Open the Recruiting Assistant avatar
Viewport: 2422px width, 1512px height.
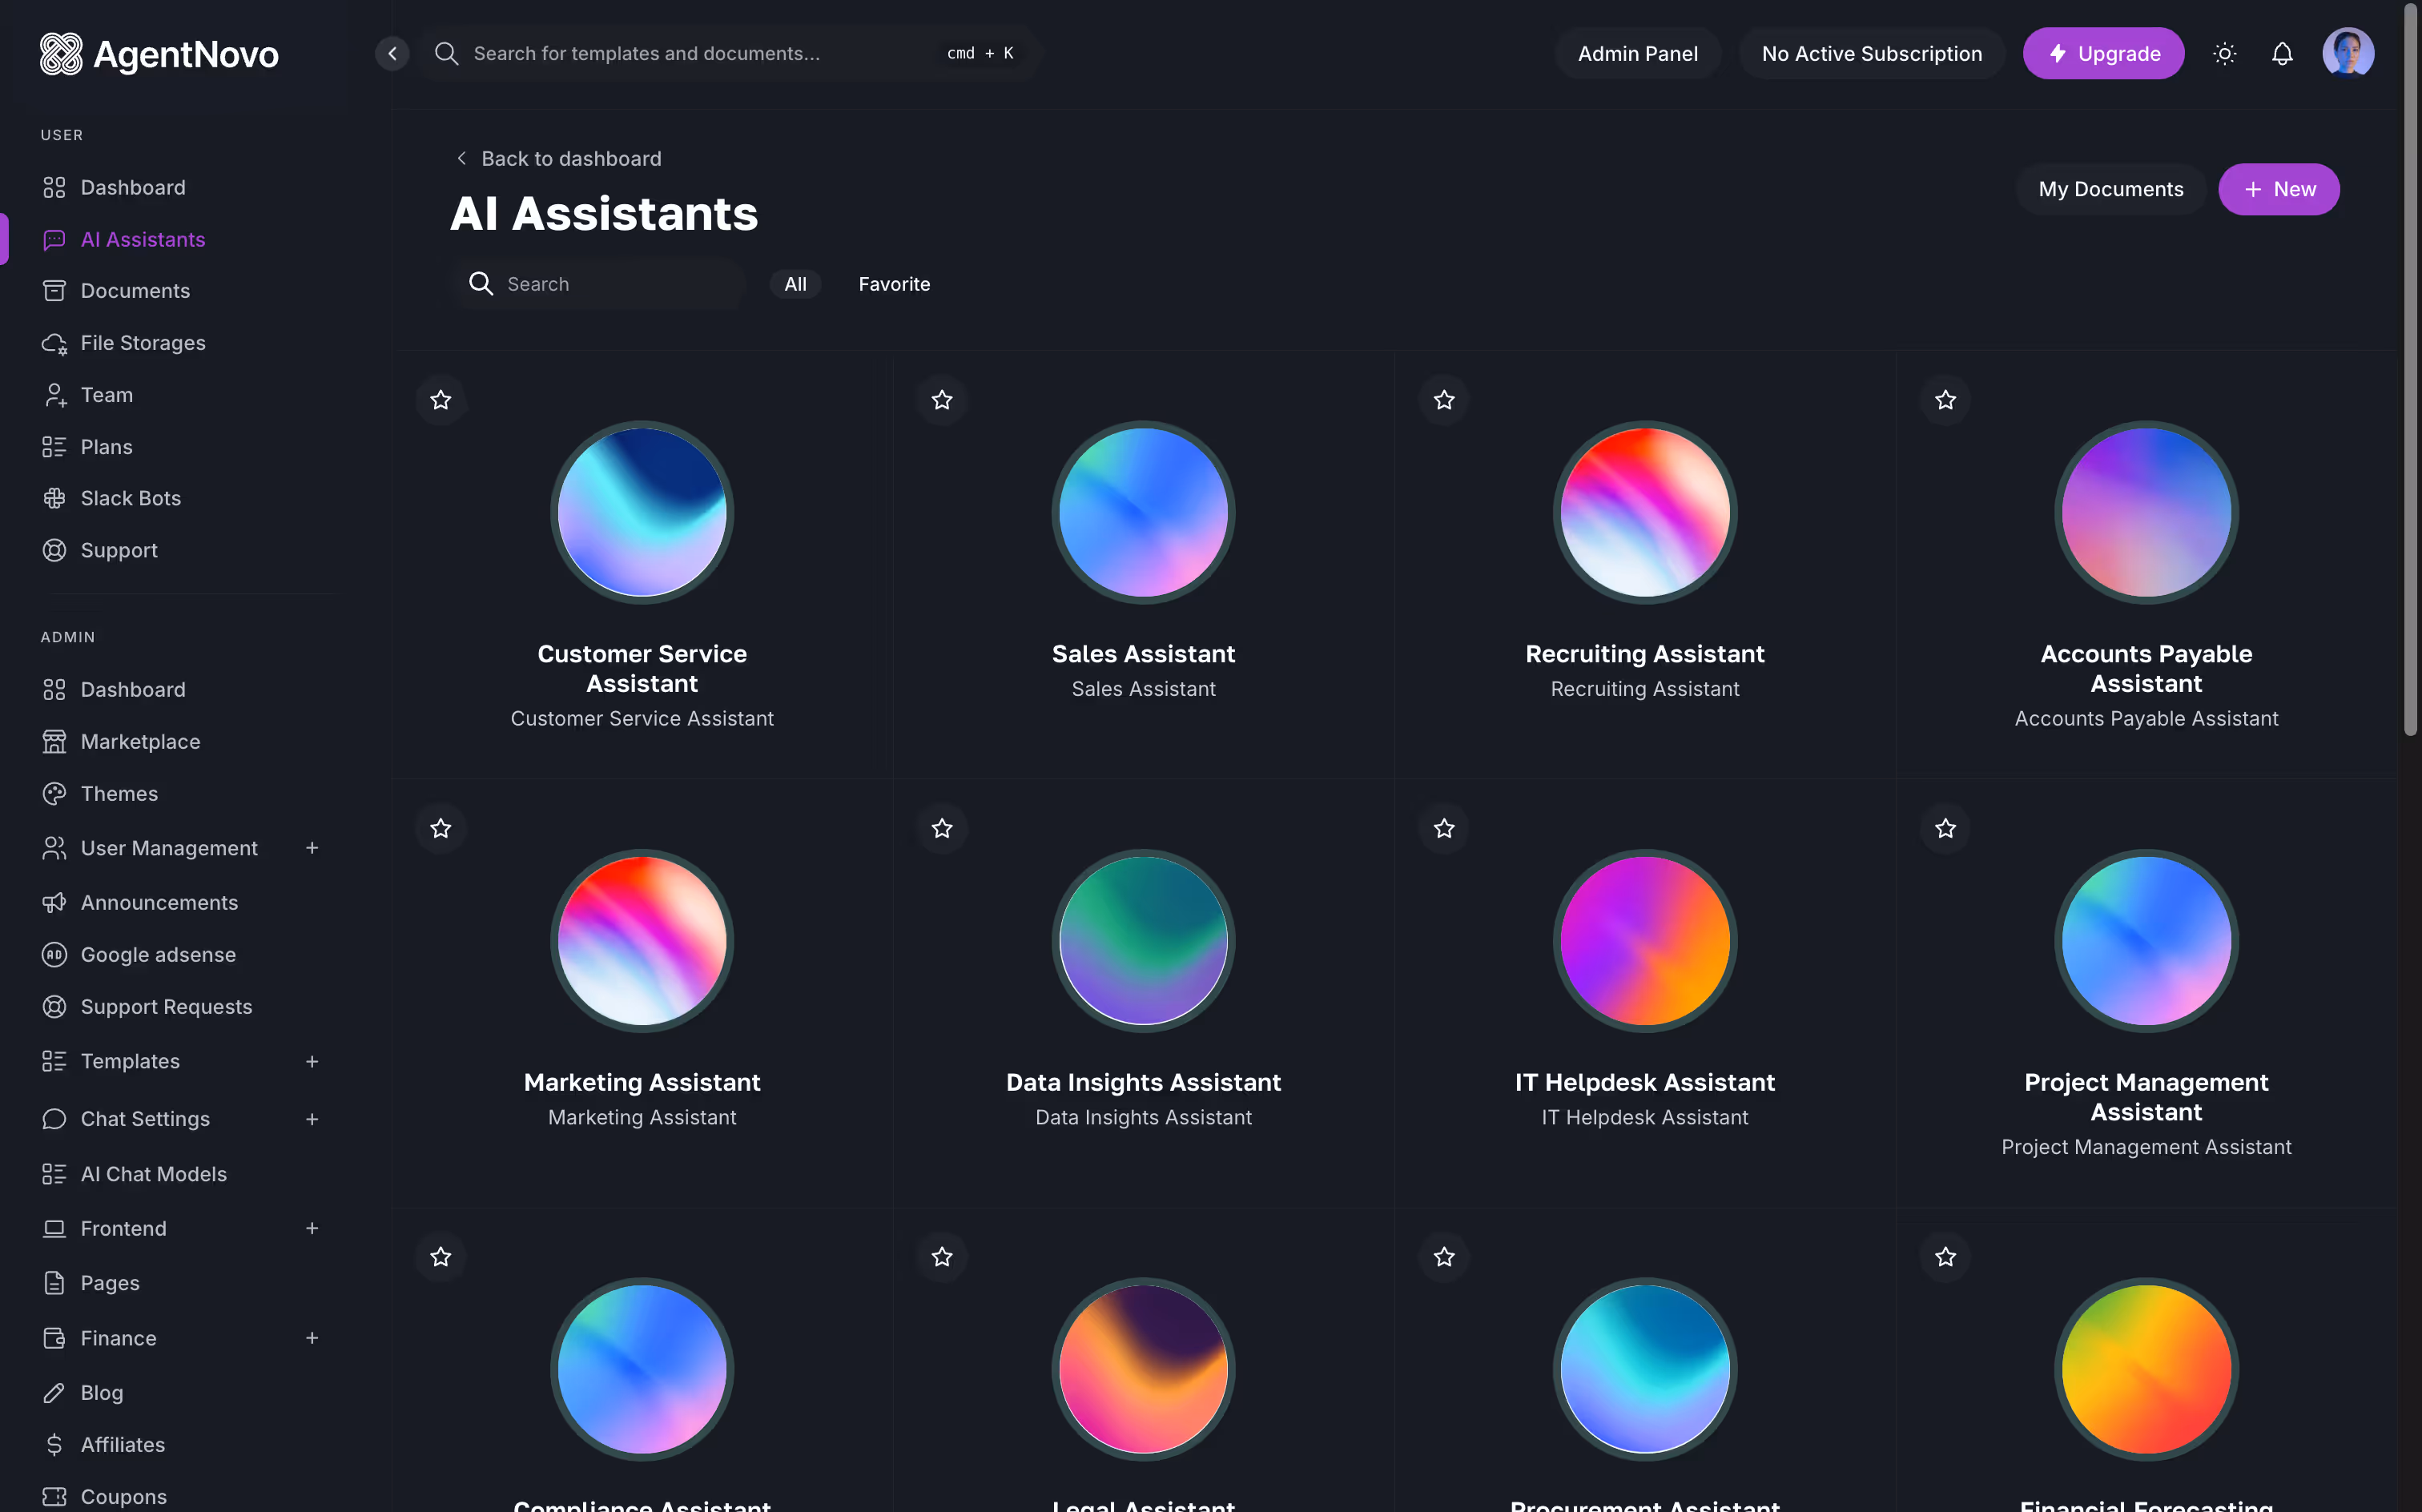[x=1645, y=512]
